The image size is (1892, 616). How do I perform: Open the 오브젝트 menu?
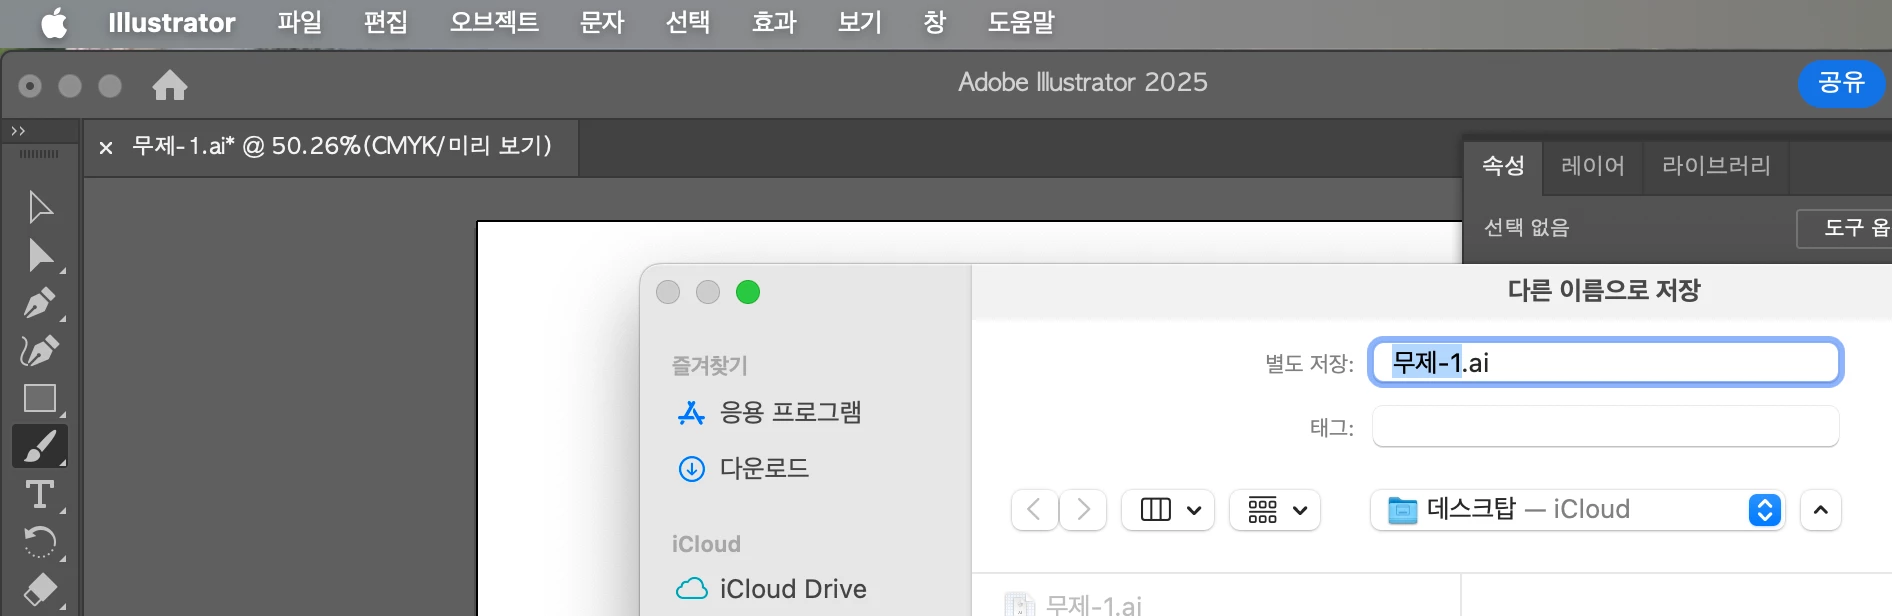coord(494,22)
